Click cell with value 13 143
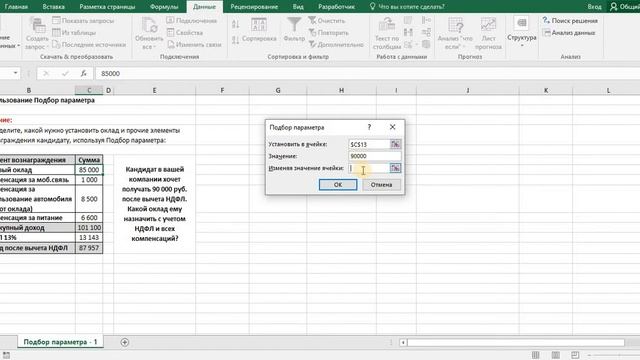640x360 pixels. (x=89, y=238)
